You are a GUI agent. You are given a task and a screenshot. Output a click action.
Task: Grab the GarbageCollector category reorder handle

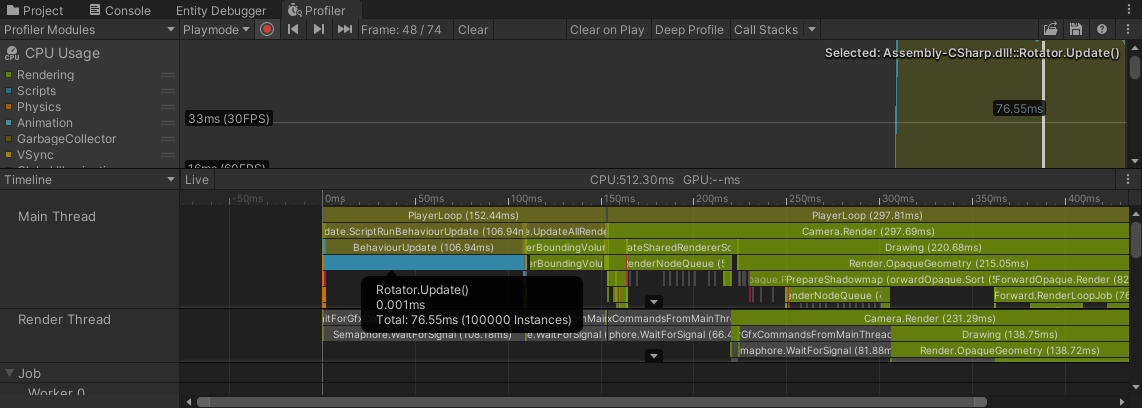click(x=168, y=139)
